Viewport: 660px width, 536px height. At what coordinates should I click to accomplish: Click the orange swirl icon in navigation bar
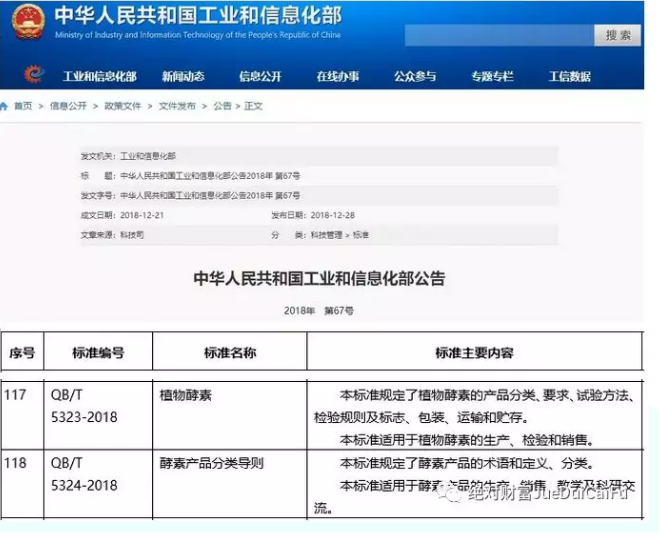coord(34,74)
